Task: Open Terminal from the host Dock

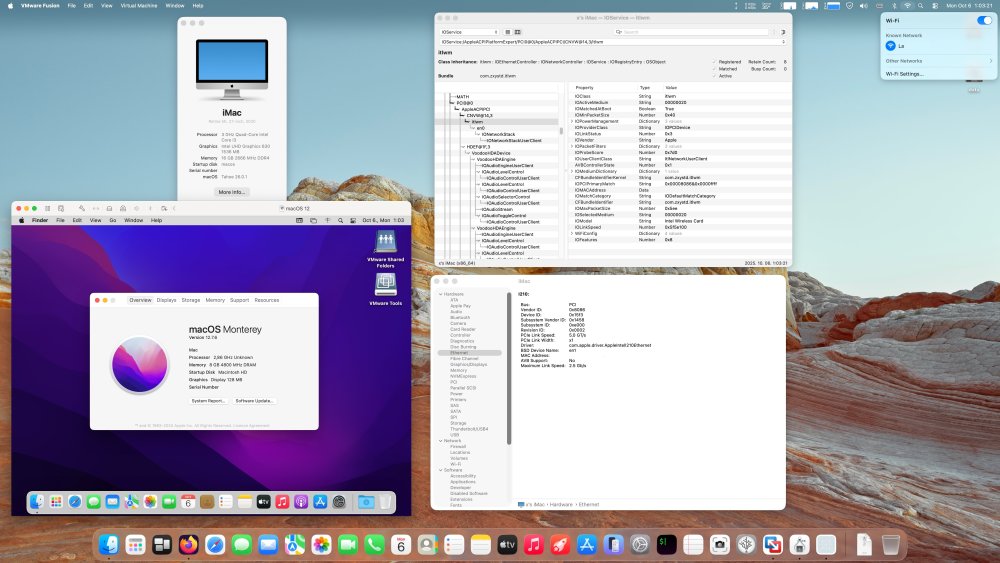Action: (x=666, y=545)
